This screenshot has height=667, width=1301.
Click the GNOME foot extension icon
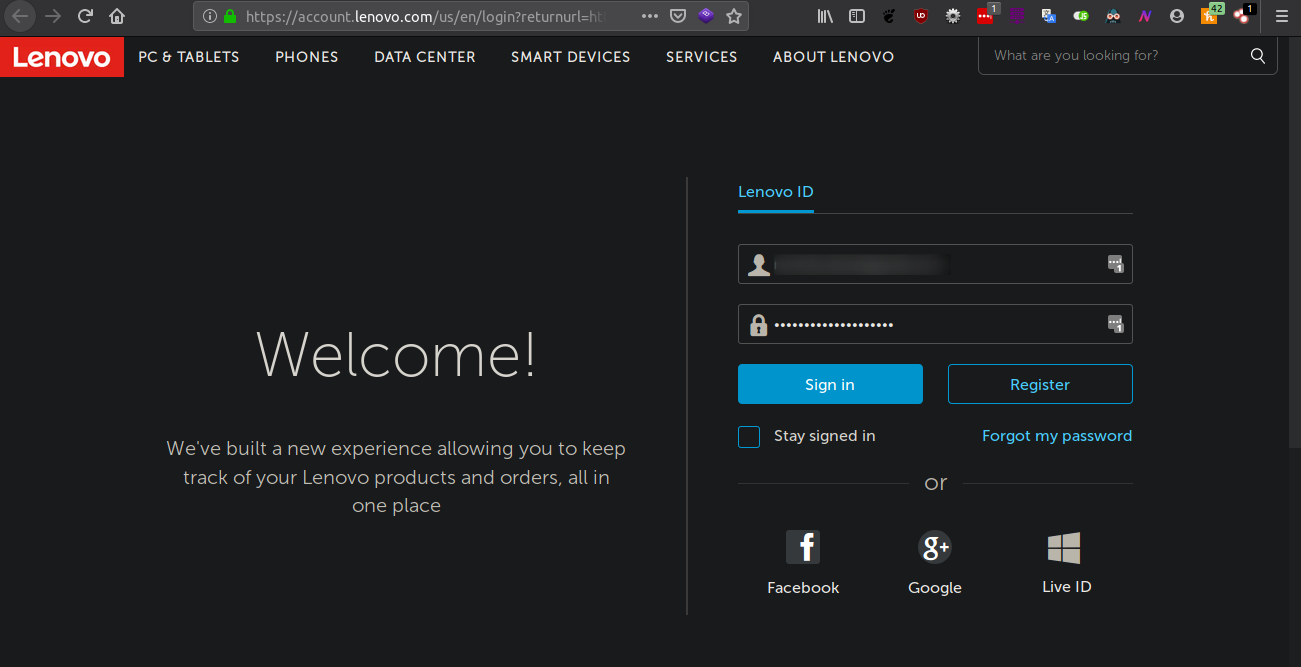(889, 16)
